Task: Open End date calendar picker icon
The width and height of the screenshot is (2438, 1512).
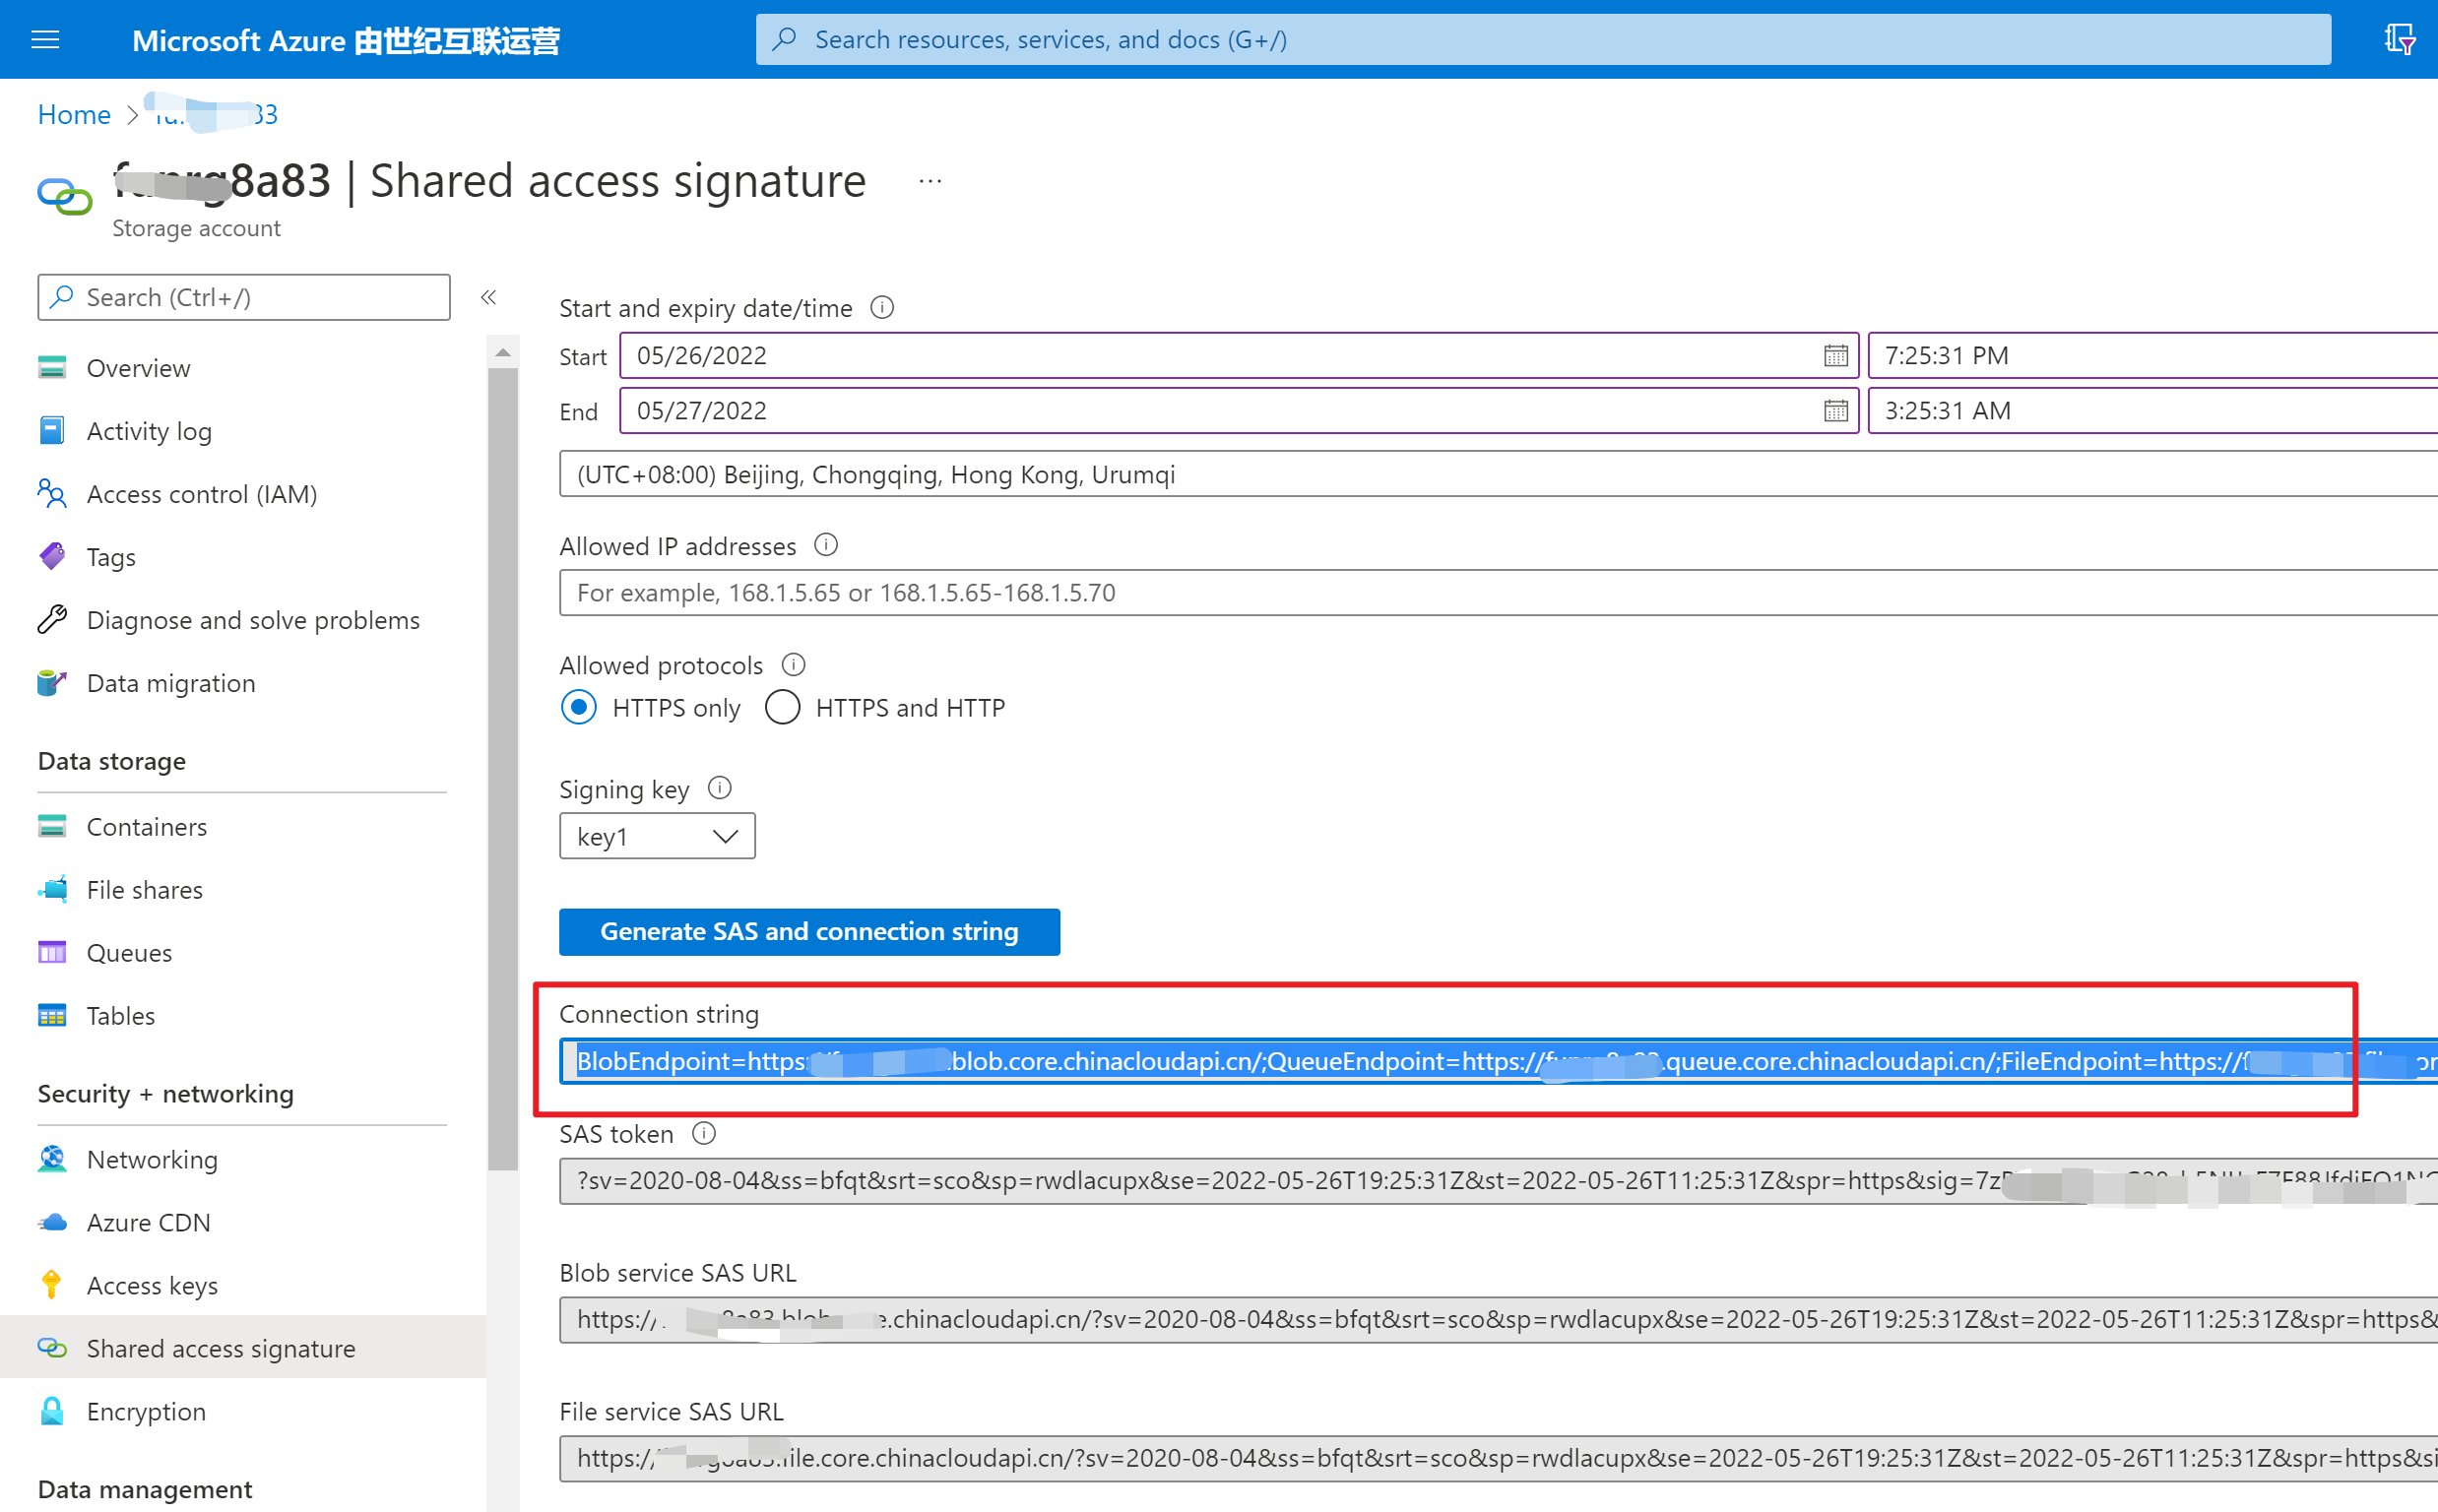Action: pos(1835,411)
